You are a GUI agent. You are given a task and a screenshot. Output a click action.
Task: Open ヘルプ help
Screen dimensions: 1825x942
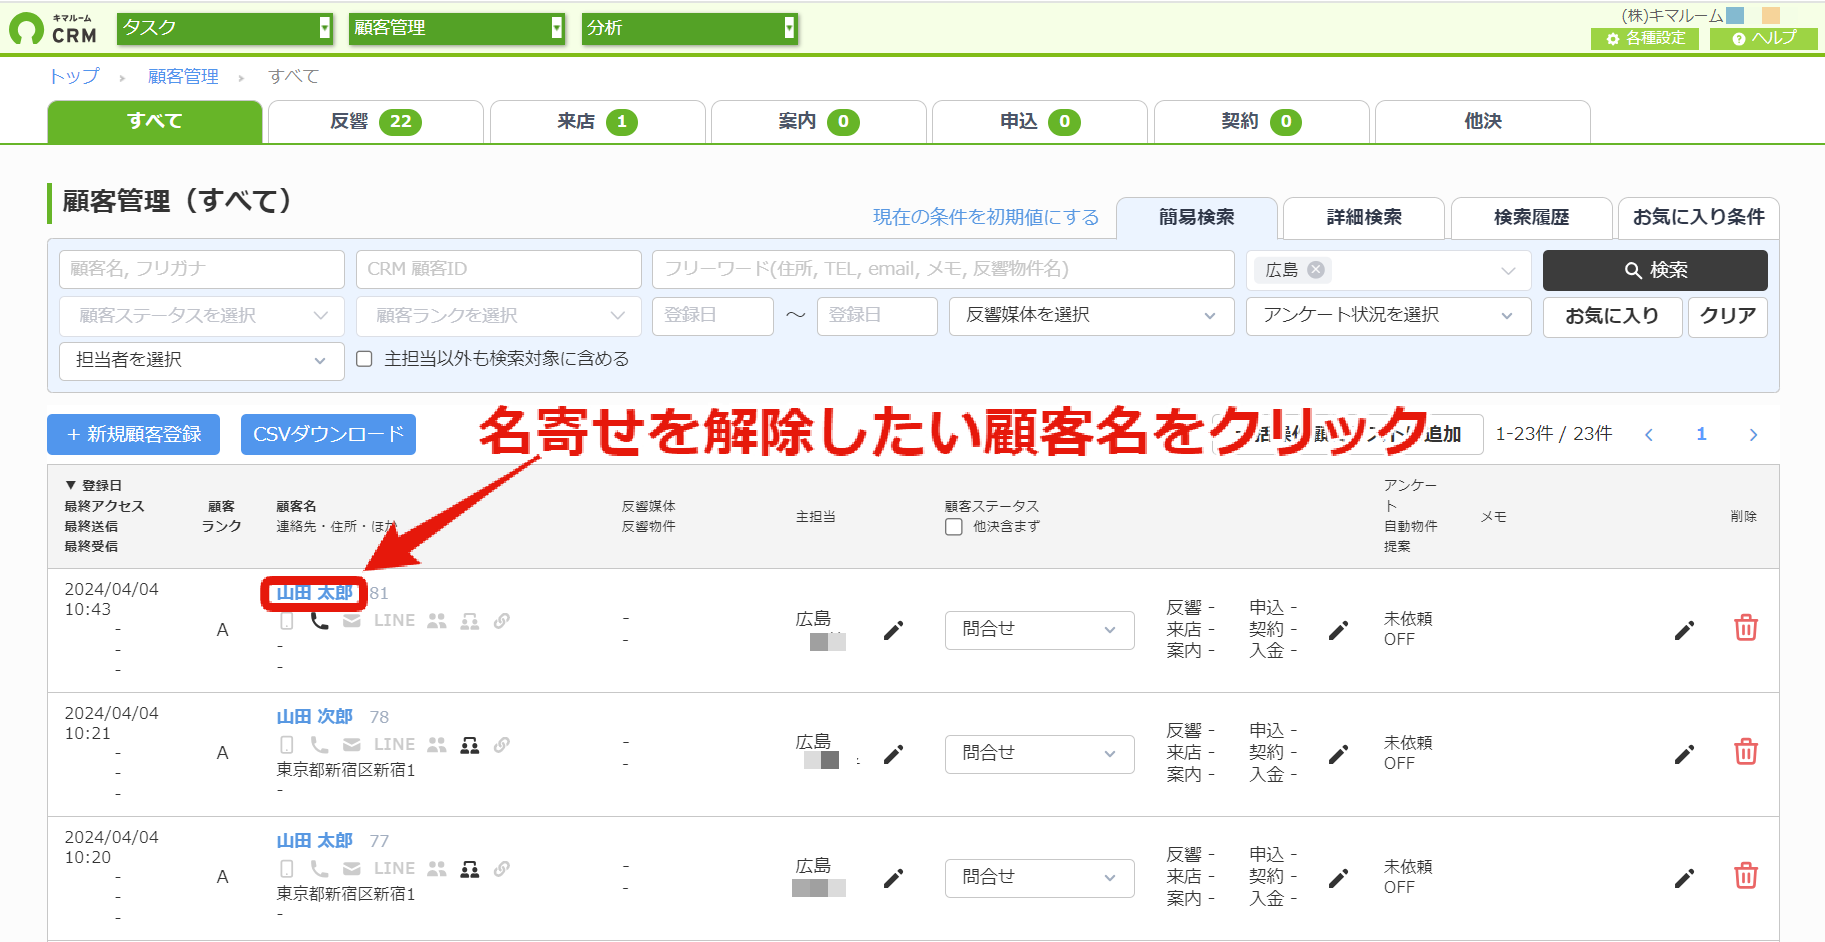pyautogui.click(x=1764, y=38)
